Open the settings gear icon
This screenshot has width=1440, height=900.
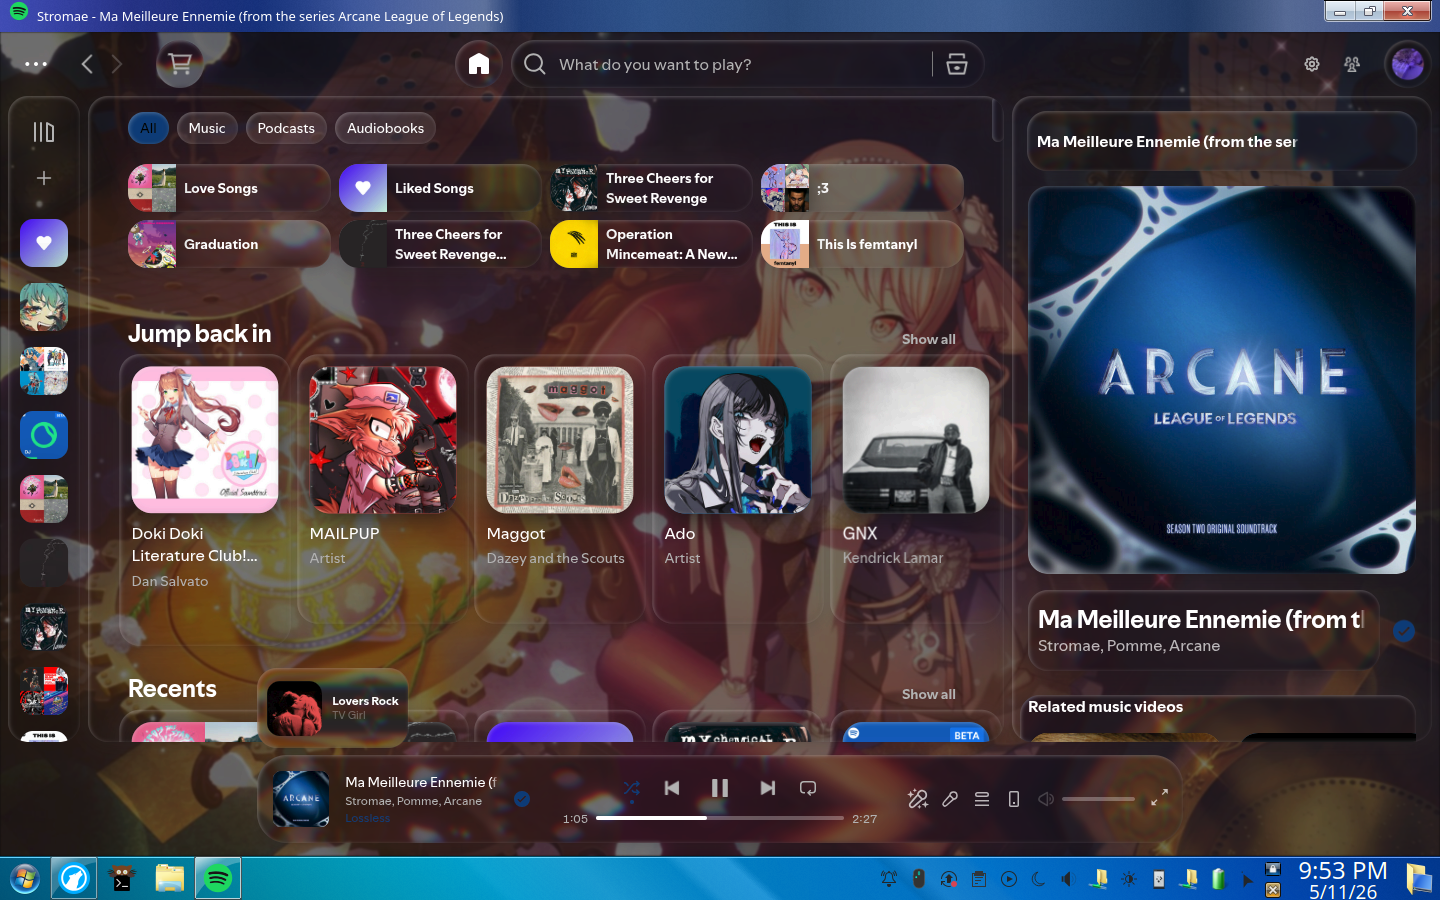click(x=1312, y=64)
